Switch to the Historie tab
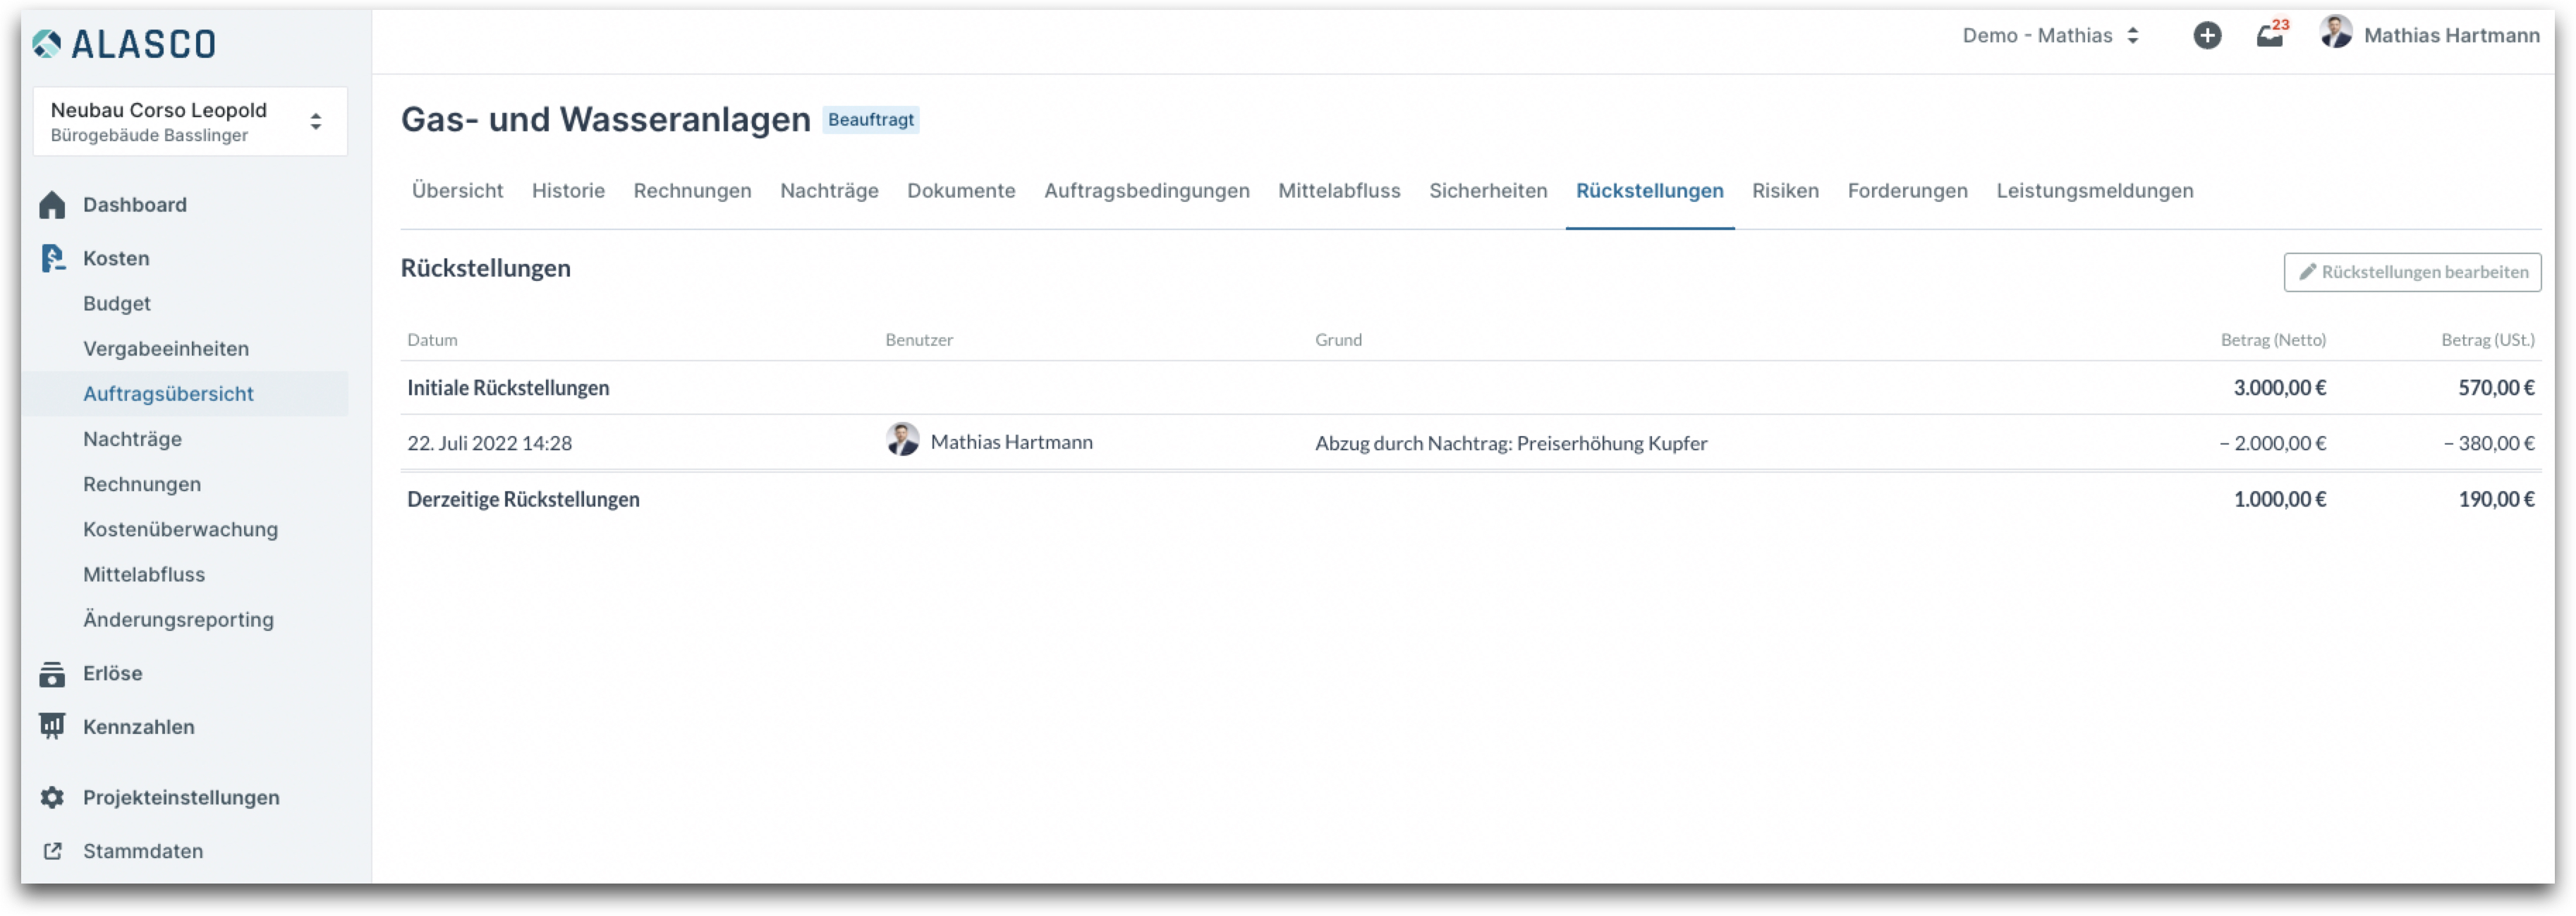 click(x=568, y=191)
